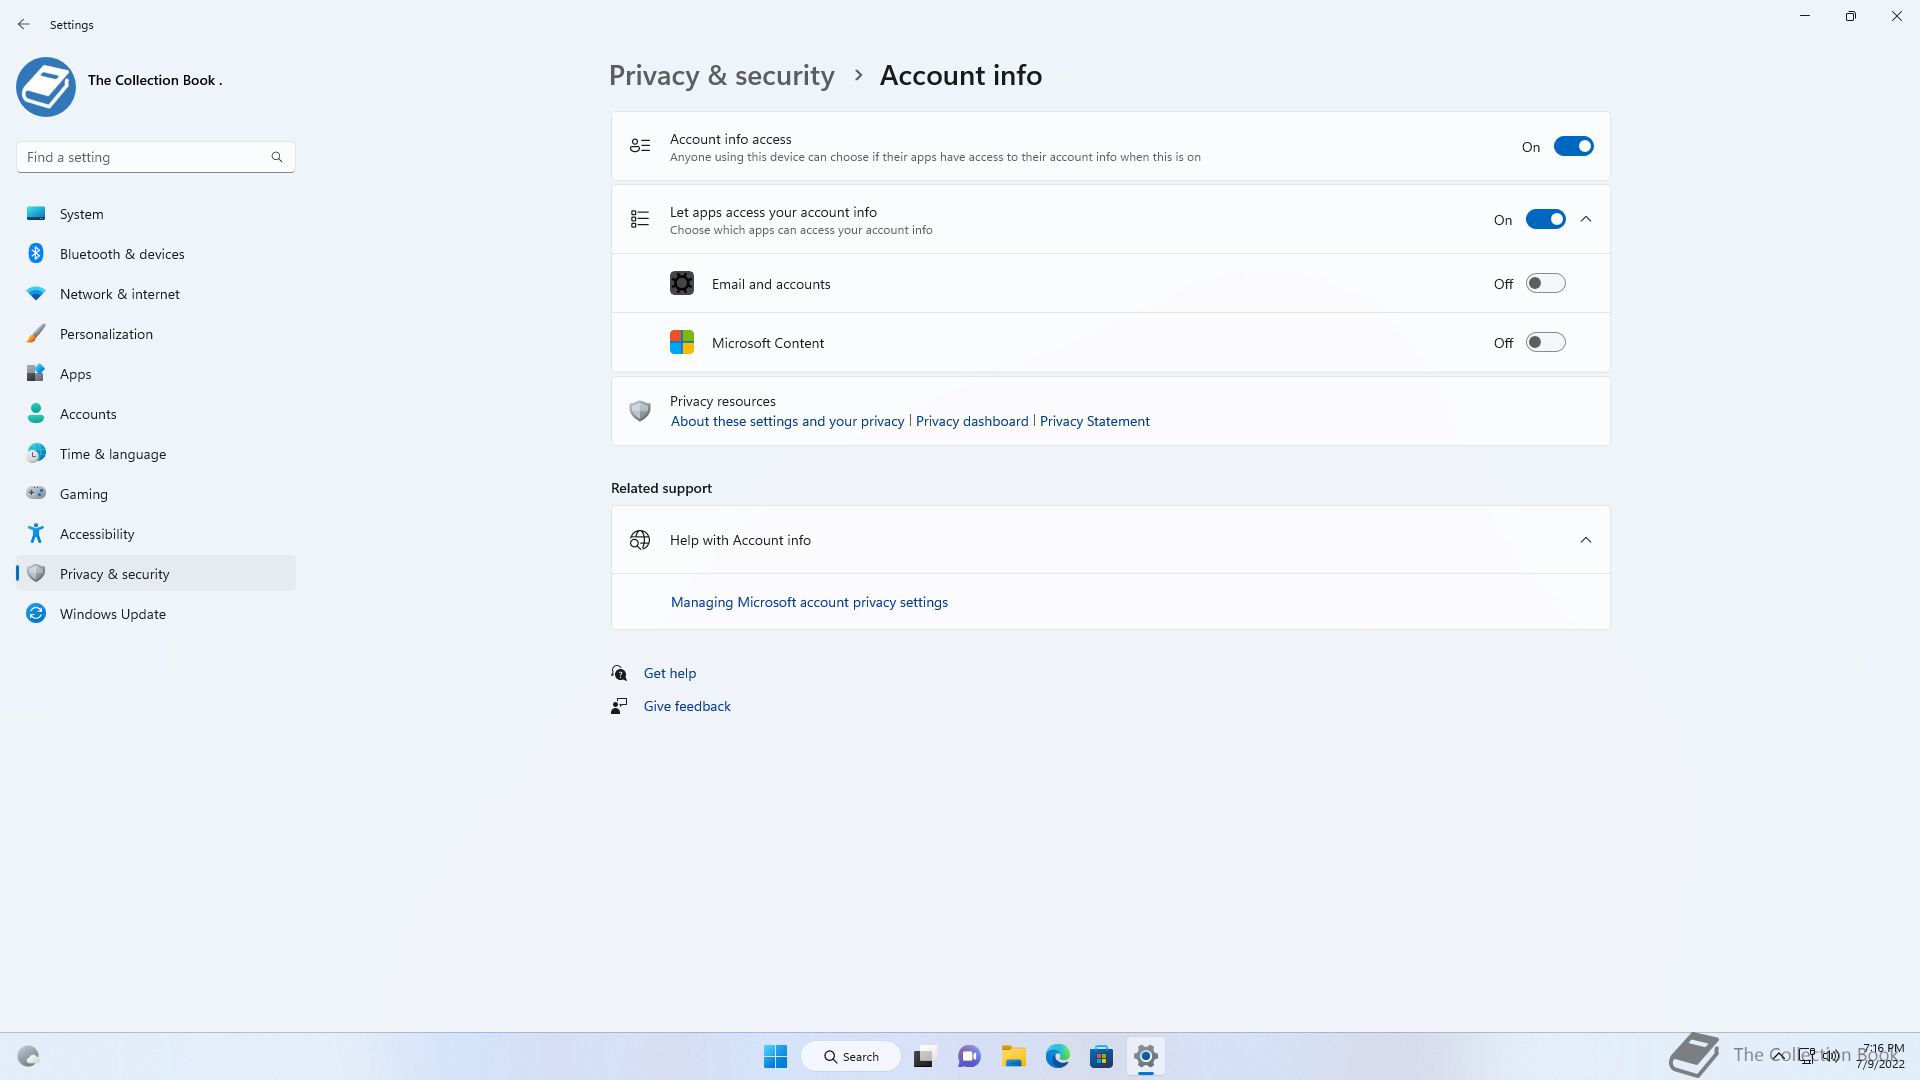Select Accessibility in the sidebar
The height and width of the screenshot is (1080, 1920).
click(x=156, y=534)
